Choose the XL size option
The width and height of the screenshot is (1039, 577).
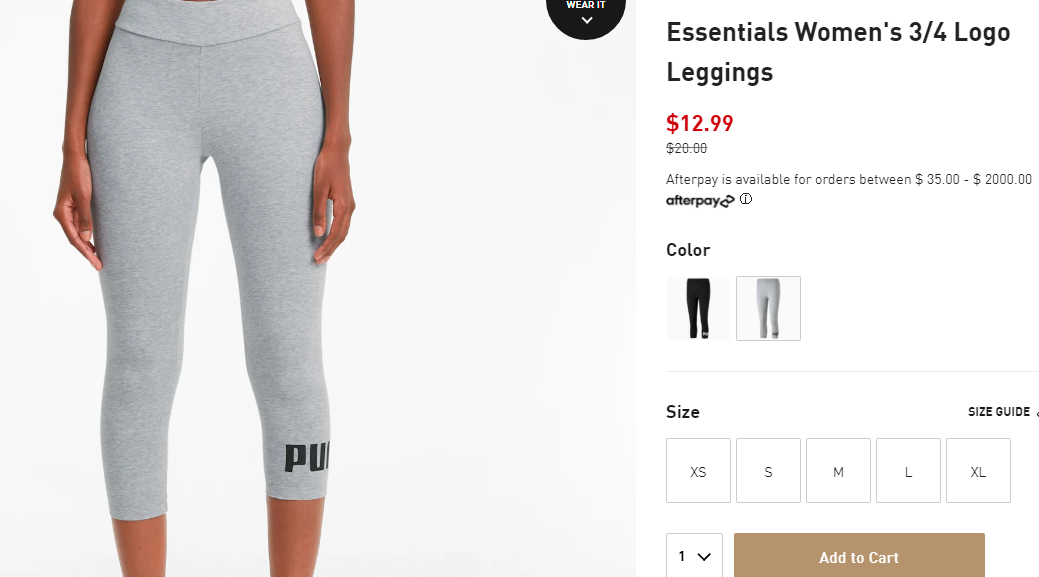coord(979,470)
